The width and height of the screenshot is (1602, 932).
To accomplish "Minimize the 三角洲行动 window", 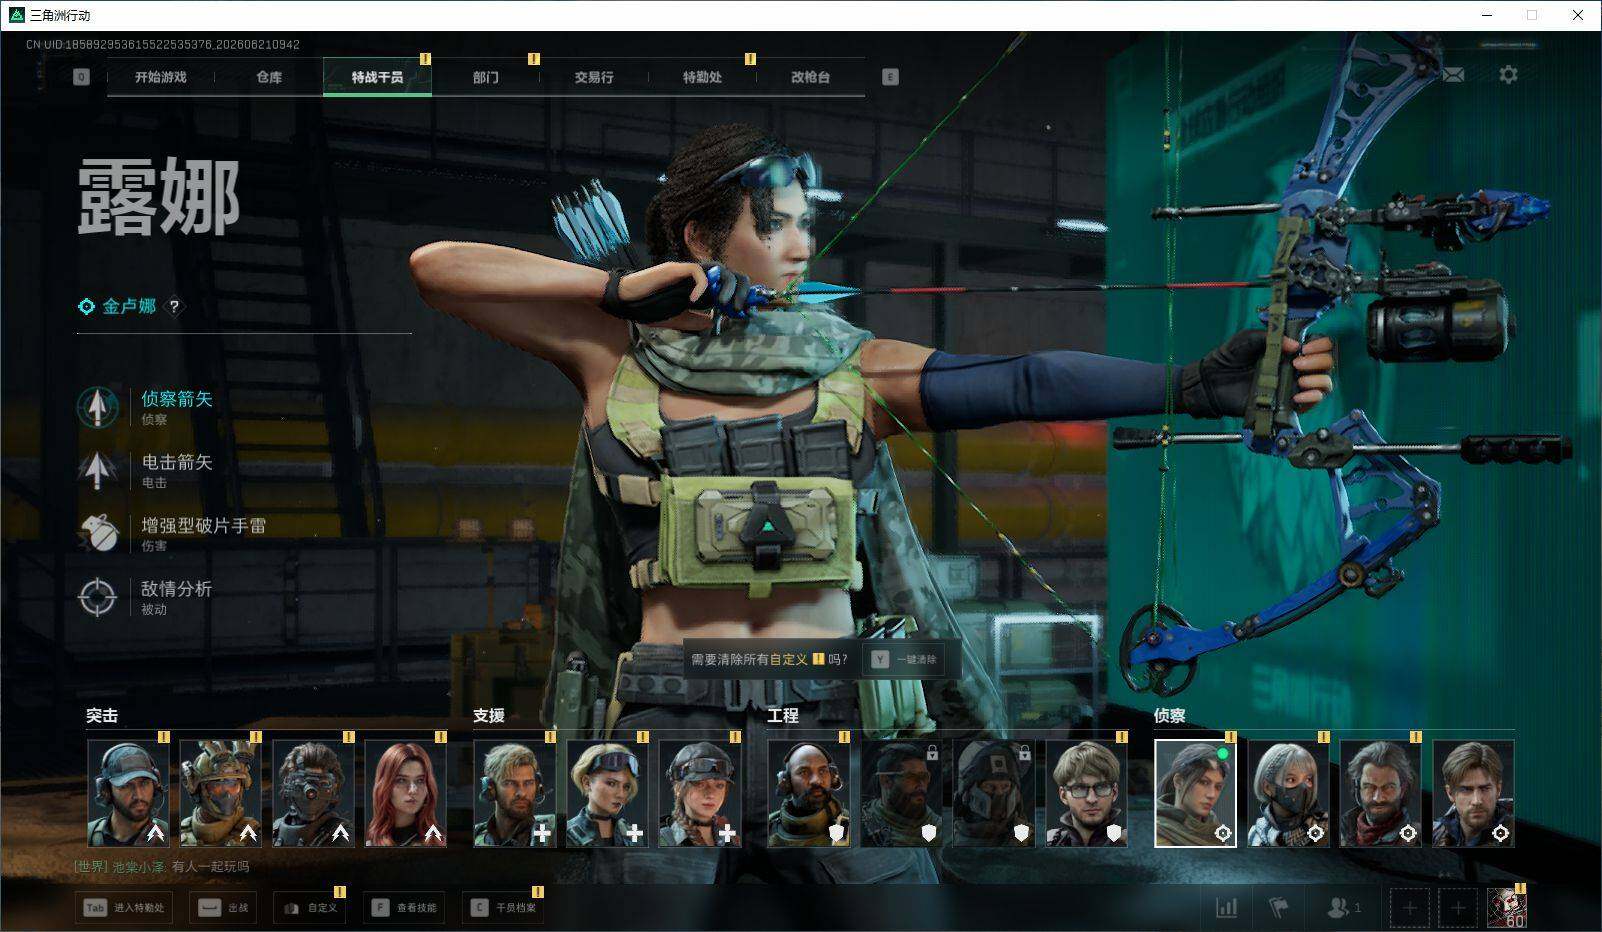I will click(x=1486, y=15).
